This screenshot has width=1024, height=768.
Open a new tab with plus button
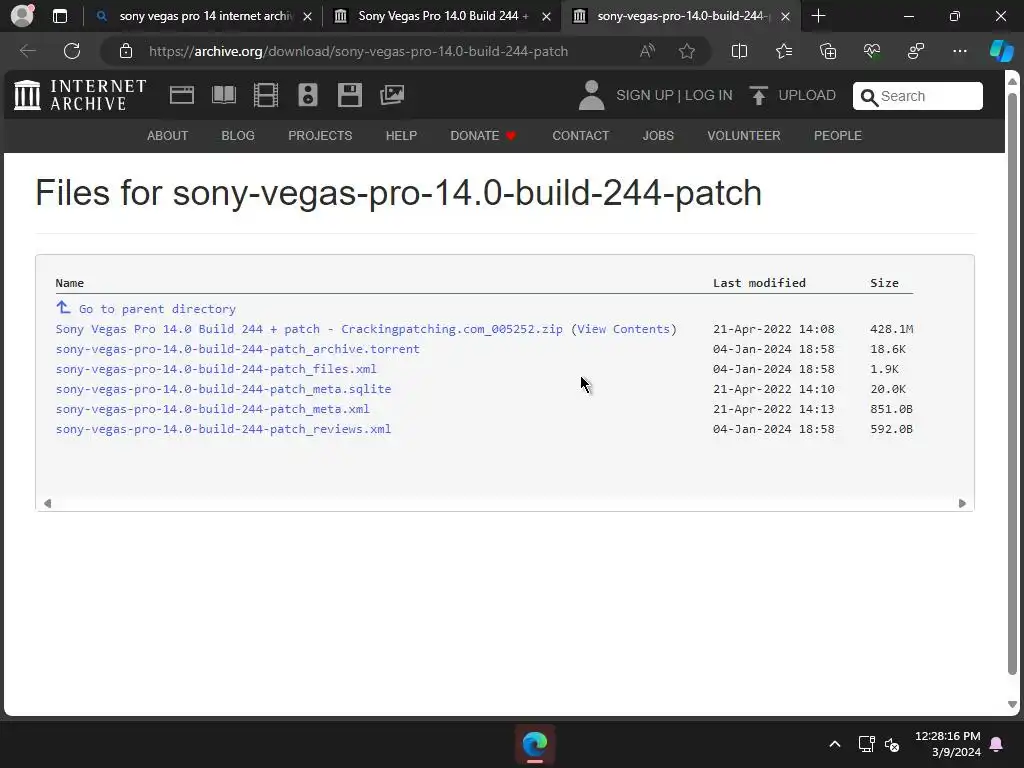pos(818,16)
